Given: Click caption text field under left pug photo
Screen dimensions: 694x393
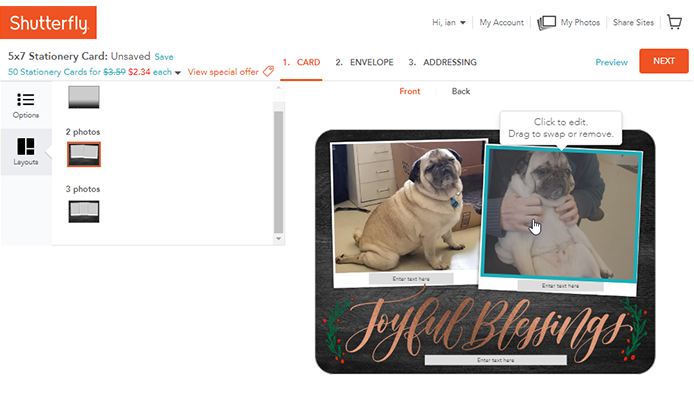Looking at the screenshot, I should click(x=411, y=278).
